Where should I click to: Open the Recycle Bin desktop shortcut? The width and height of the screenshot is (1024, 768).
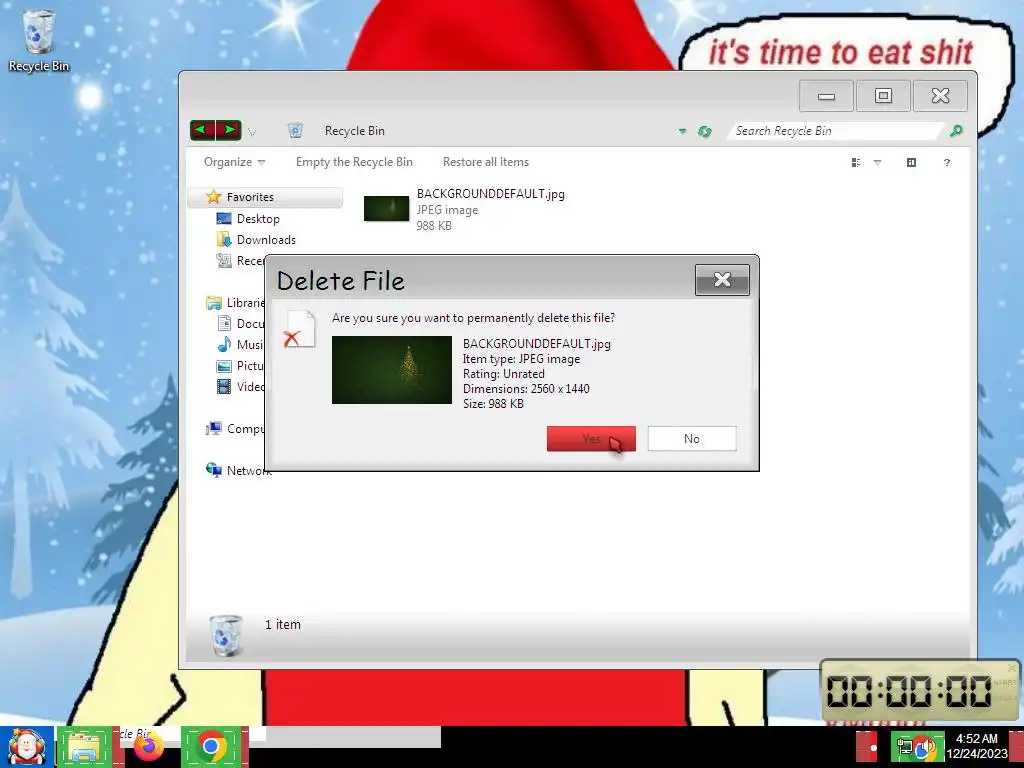pyautogui.click(x=39, y=40)
